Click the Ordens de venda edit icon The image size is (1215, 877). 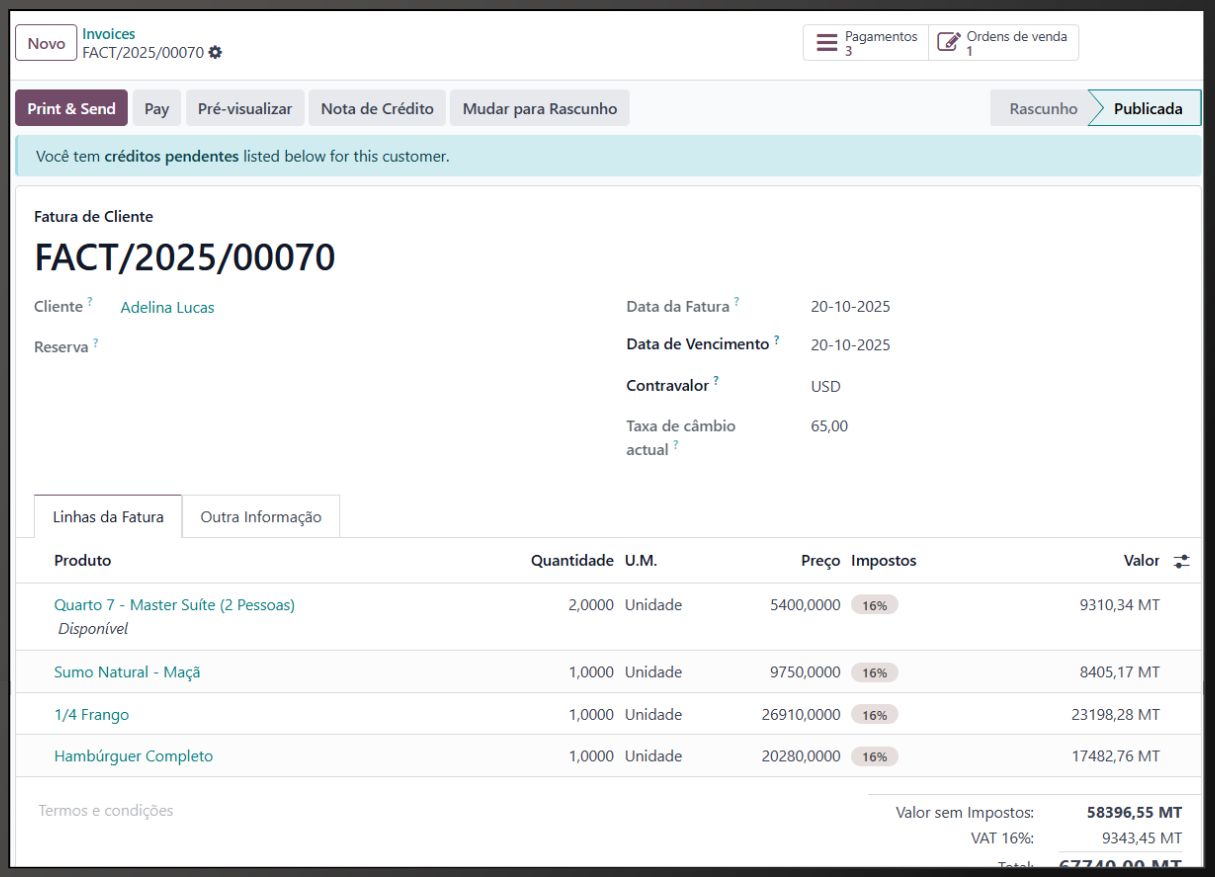tap(948, 43)
